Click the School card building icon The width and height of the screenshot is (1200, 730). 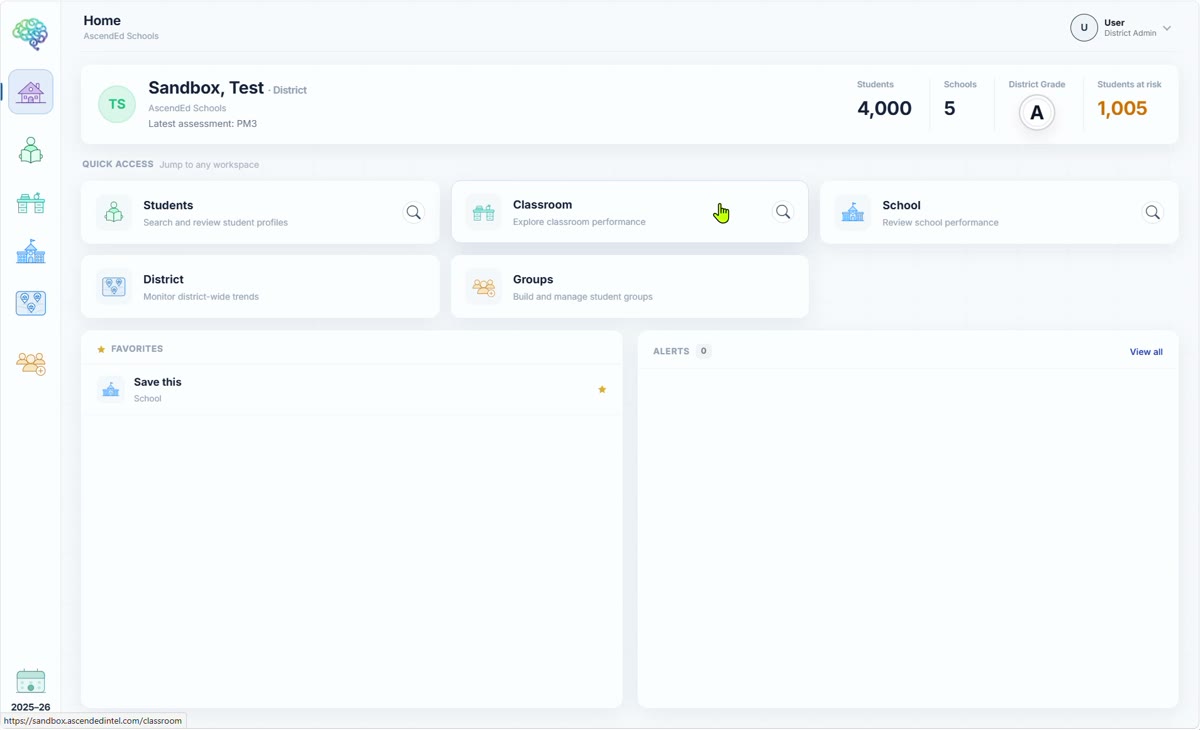pos(853,212)
